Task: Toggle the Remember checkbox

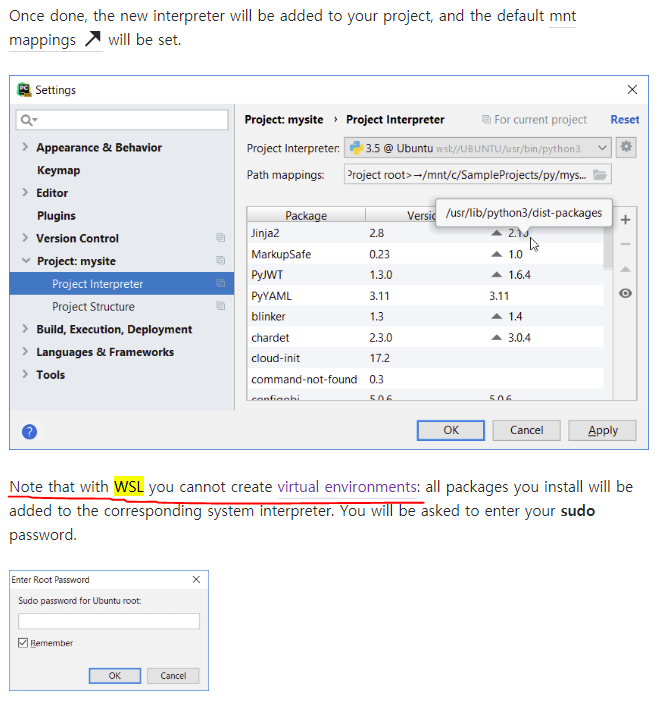Action: pos(23,642)
